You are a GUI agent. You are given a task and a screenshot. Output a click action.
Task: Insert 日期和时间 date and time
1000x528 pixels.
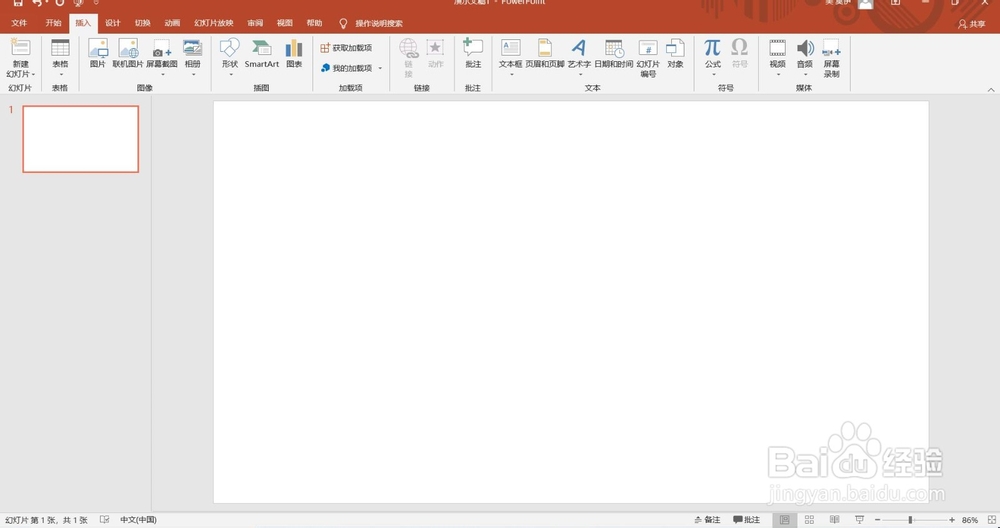pos(614,54)
